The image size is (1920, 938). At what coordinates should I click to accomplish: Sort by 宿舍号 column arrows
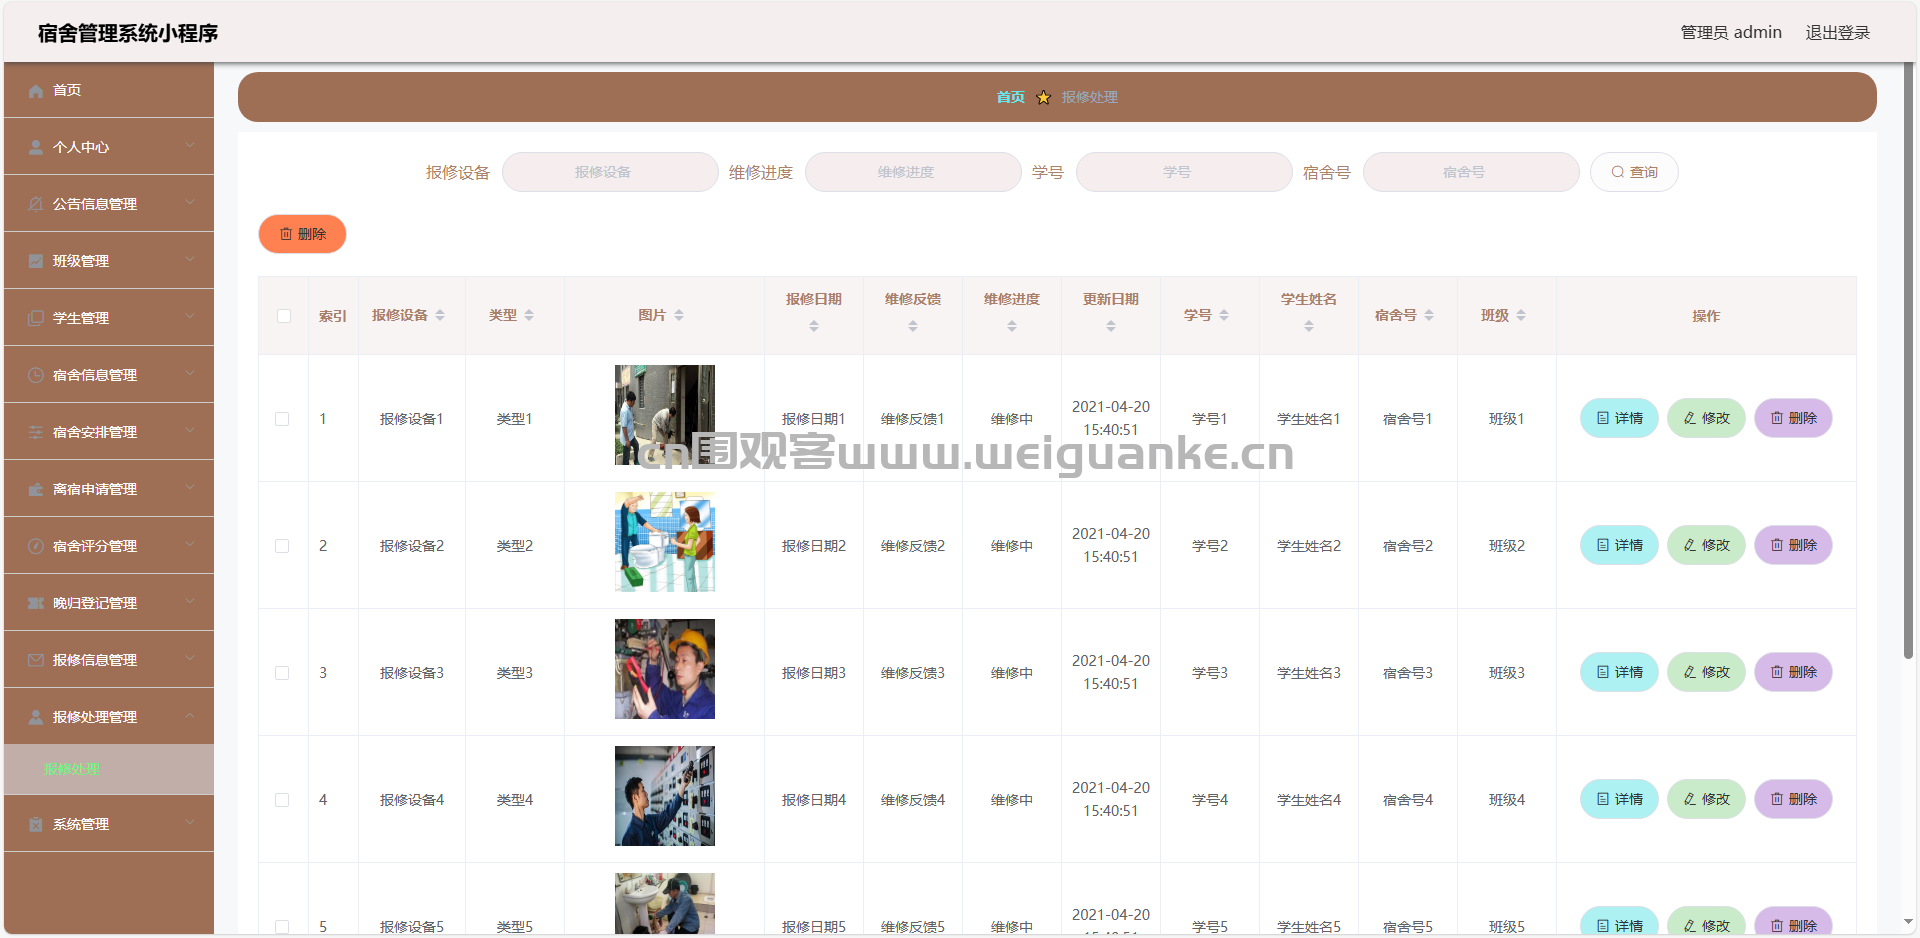1429,316
